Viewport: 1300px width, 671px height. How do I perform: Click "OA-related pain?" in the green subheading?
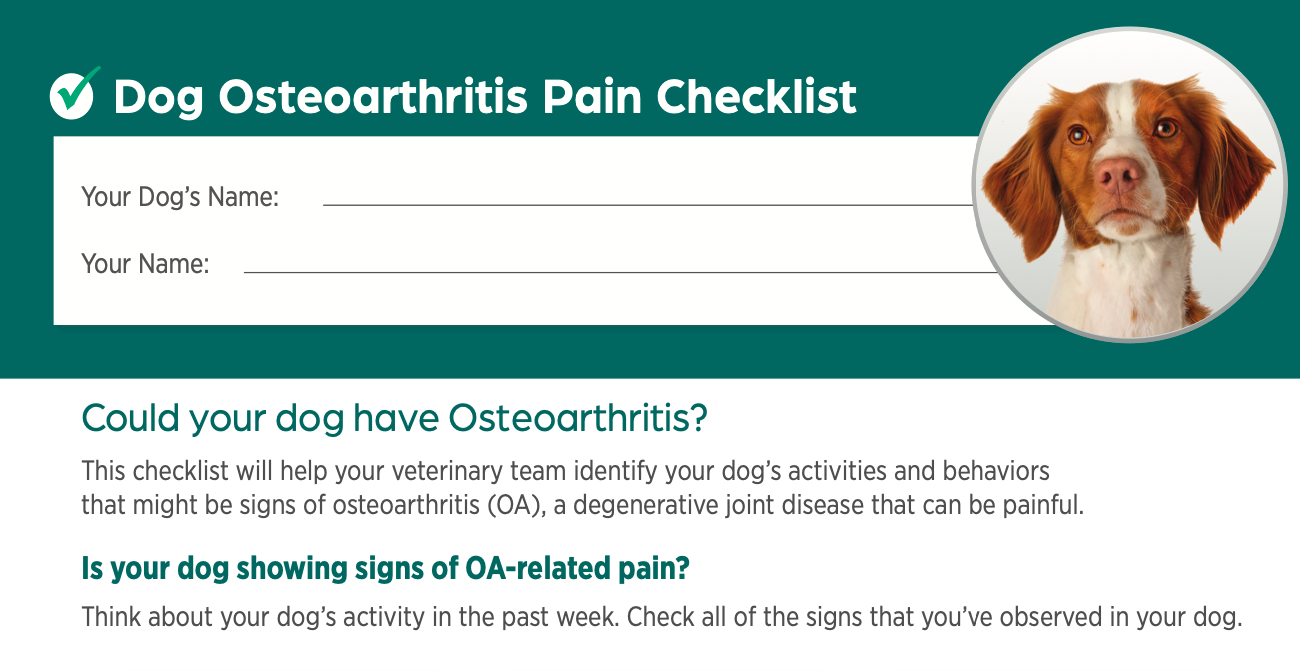[x=577, y=568]
